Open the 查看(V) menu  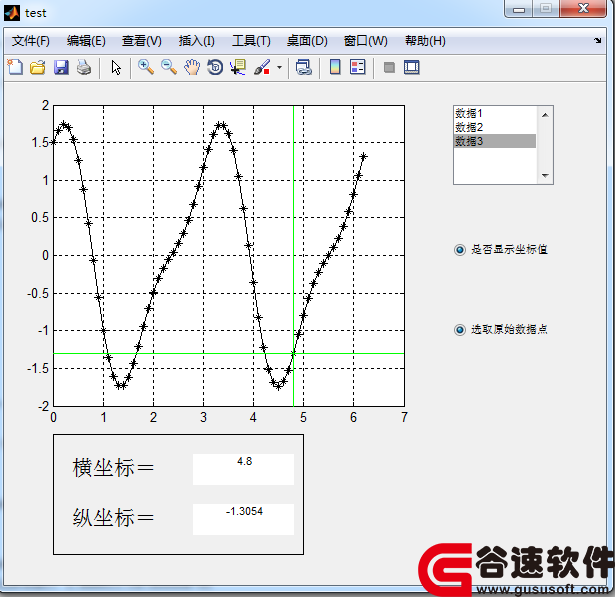pyautogui.click(x=142, y=41)
